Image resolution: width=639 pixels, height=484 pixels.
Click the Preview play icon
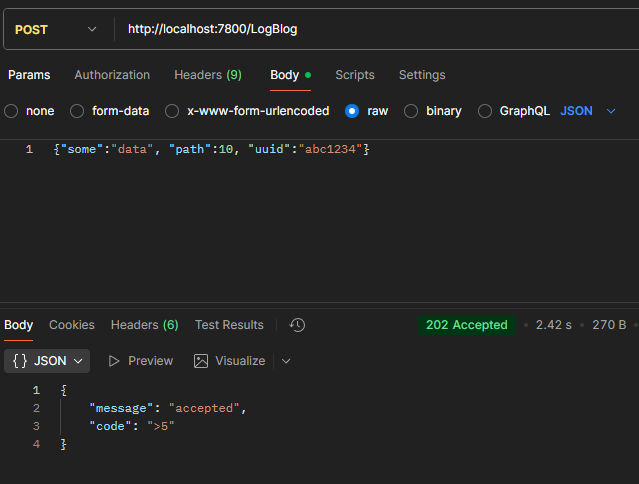coord(114,361)
